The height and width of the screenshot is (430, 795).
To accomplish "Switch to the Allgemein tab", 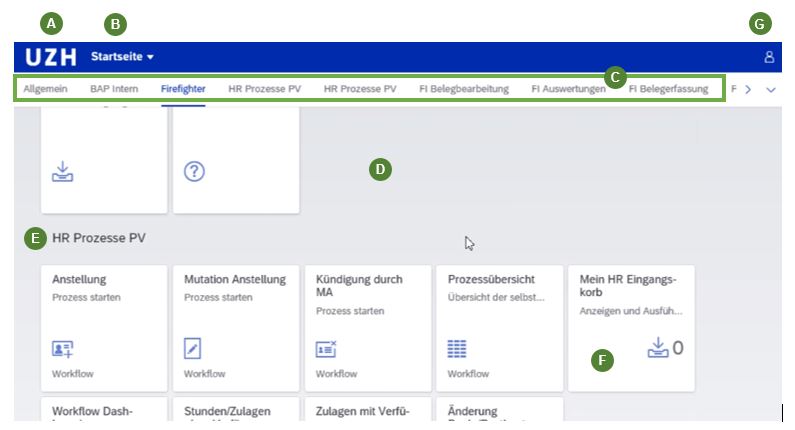I will 45,89.
